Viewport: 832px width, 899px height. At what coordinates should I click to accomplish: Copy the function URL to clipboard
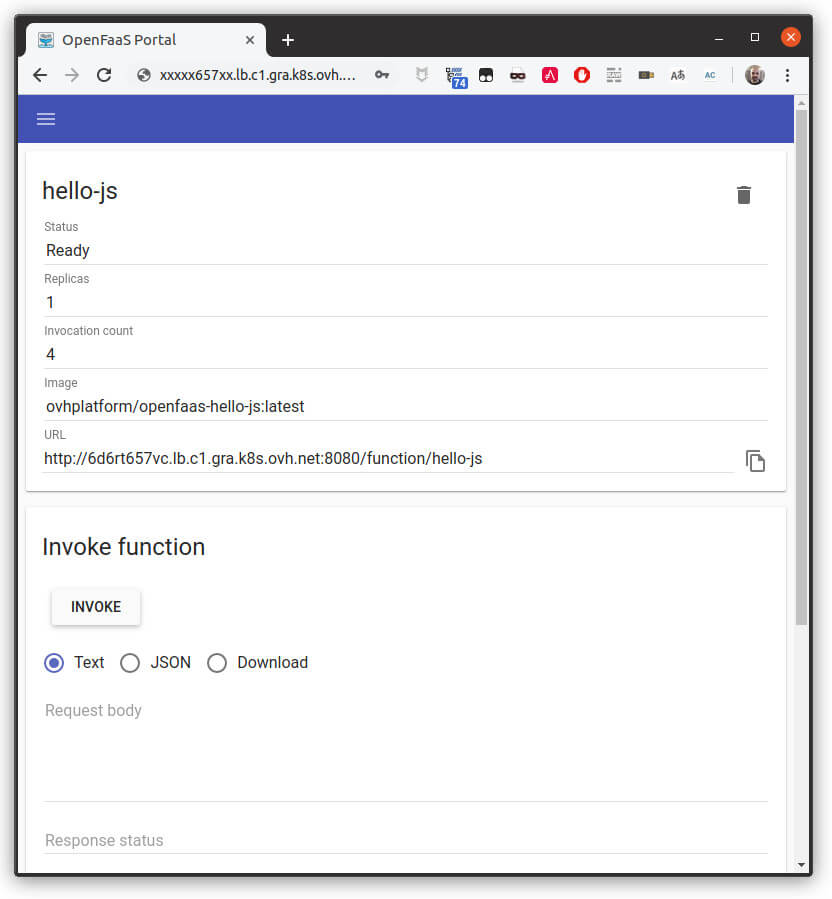(x=755, y=461)
